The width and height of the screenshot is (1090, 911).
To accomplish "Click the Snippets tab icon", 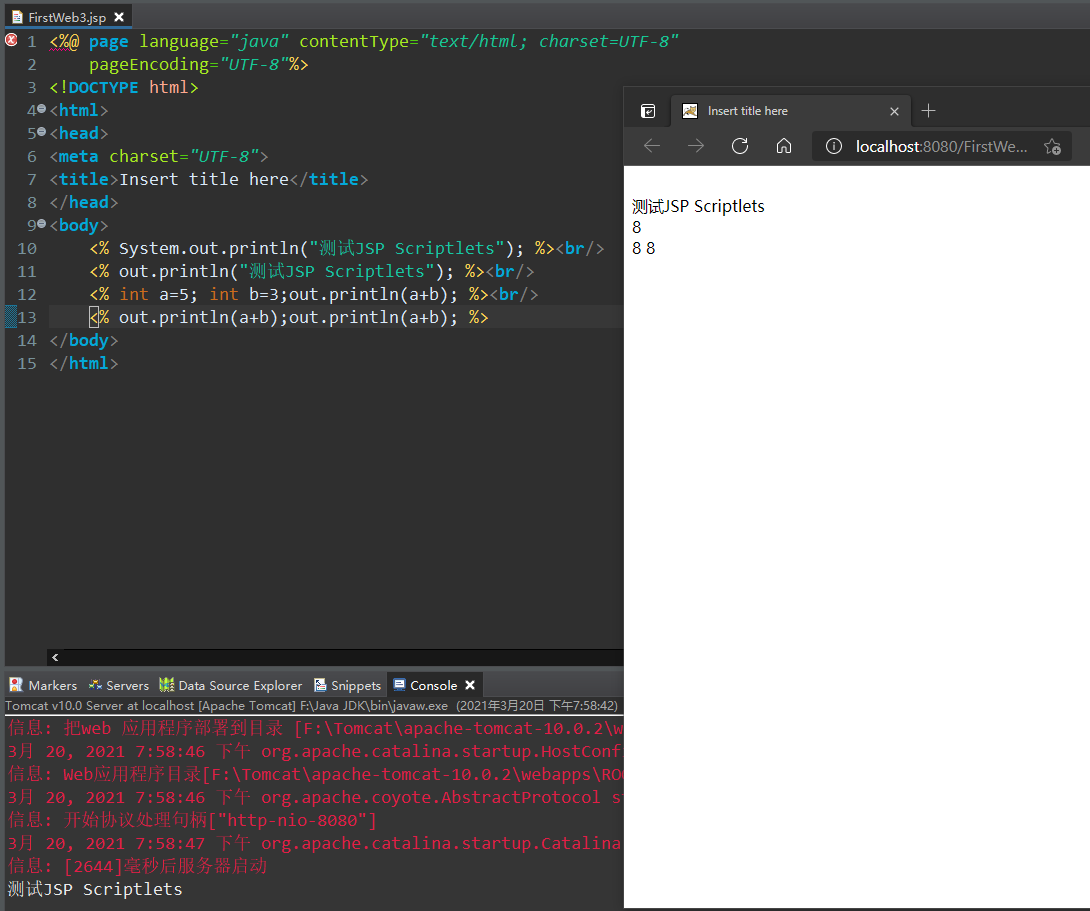I will point(320,685).
